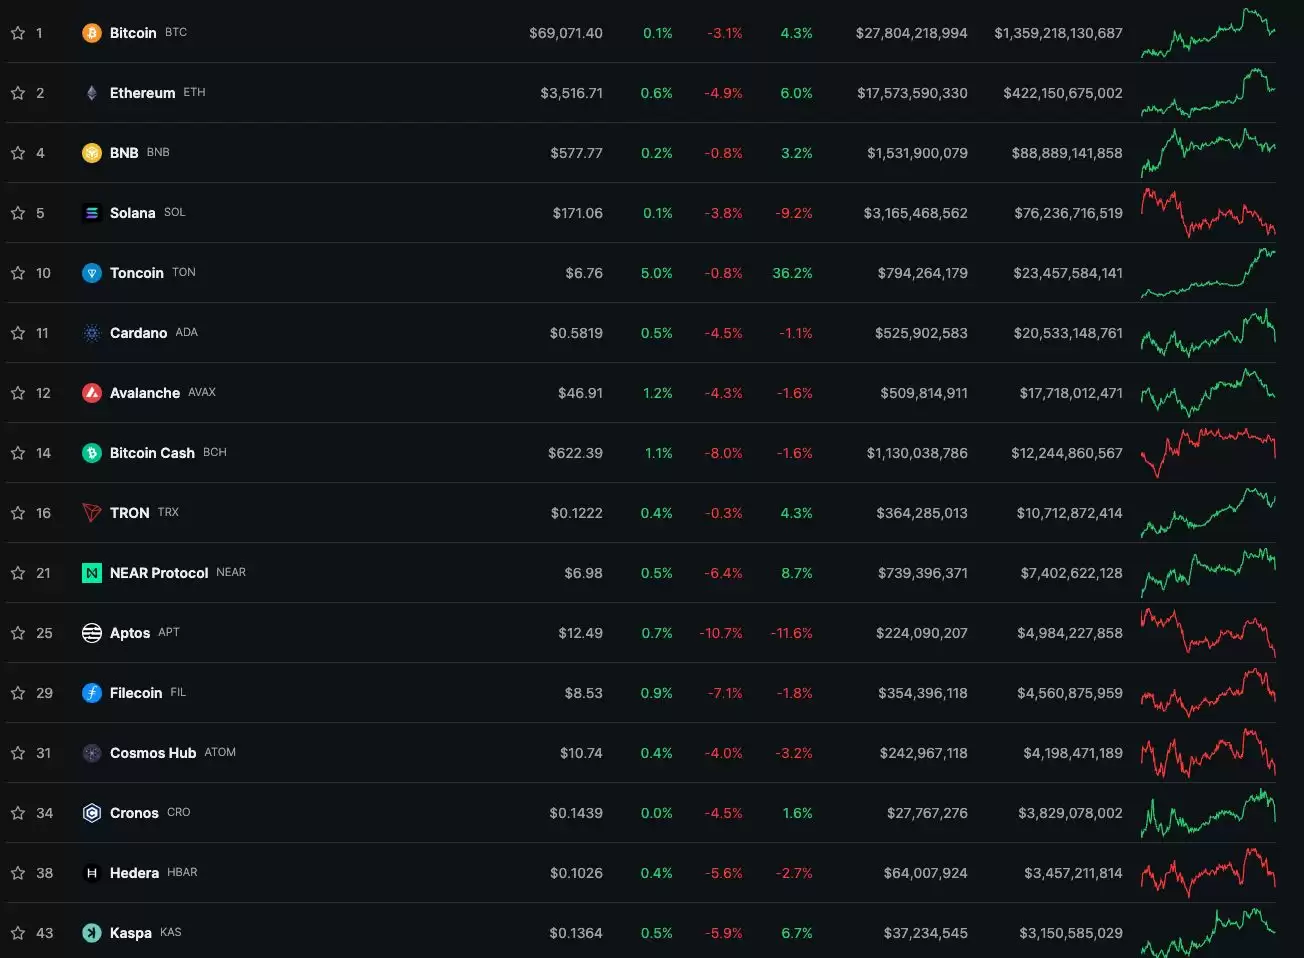This screenshot has width=1304, height=958.
Task: Click the Avalanche red logo icon
Action: 92,393
